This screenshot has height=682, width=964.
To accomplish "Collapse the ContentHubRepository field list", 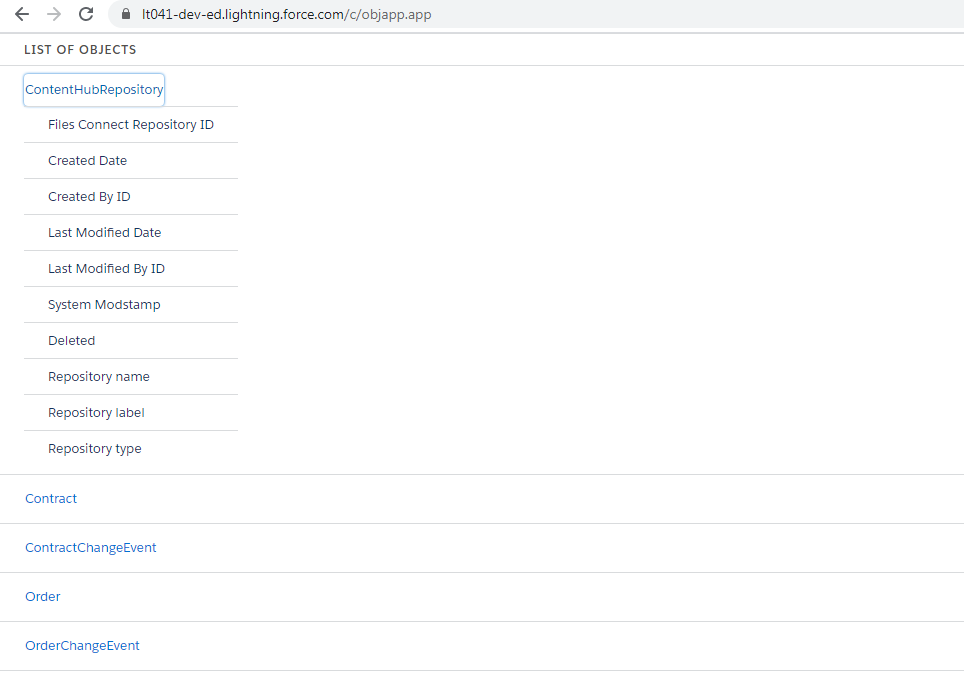I will [x=93, y=89].
